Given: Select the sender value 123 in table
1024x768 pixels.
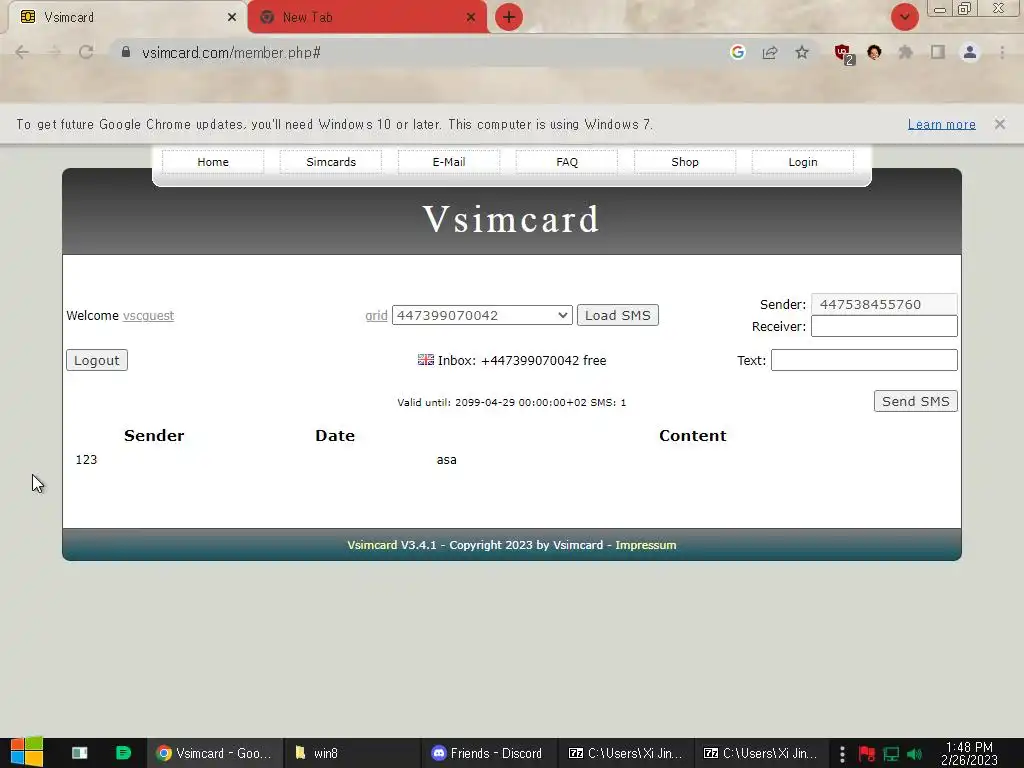Looking at the screenshot, I should [x=86, y=460].
